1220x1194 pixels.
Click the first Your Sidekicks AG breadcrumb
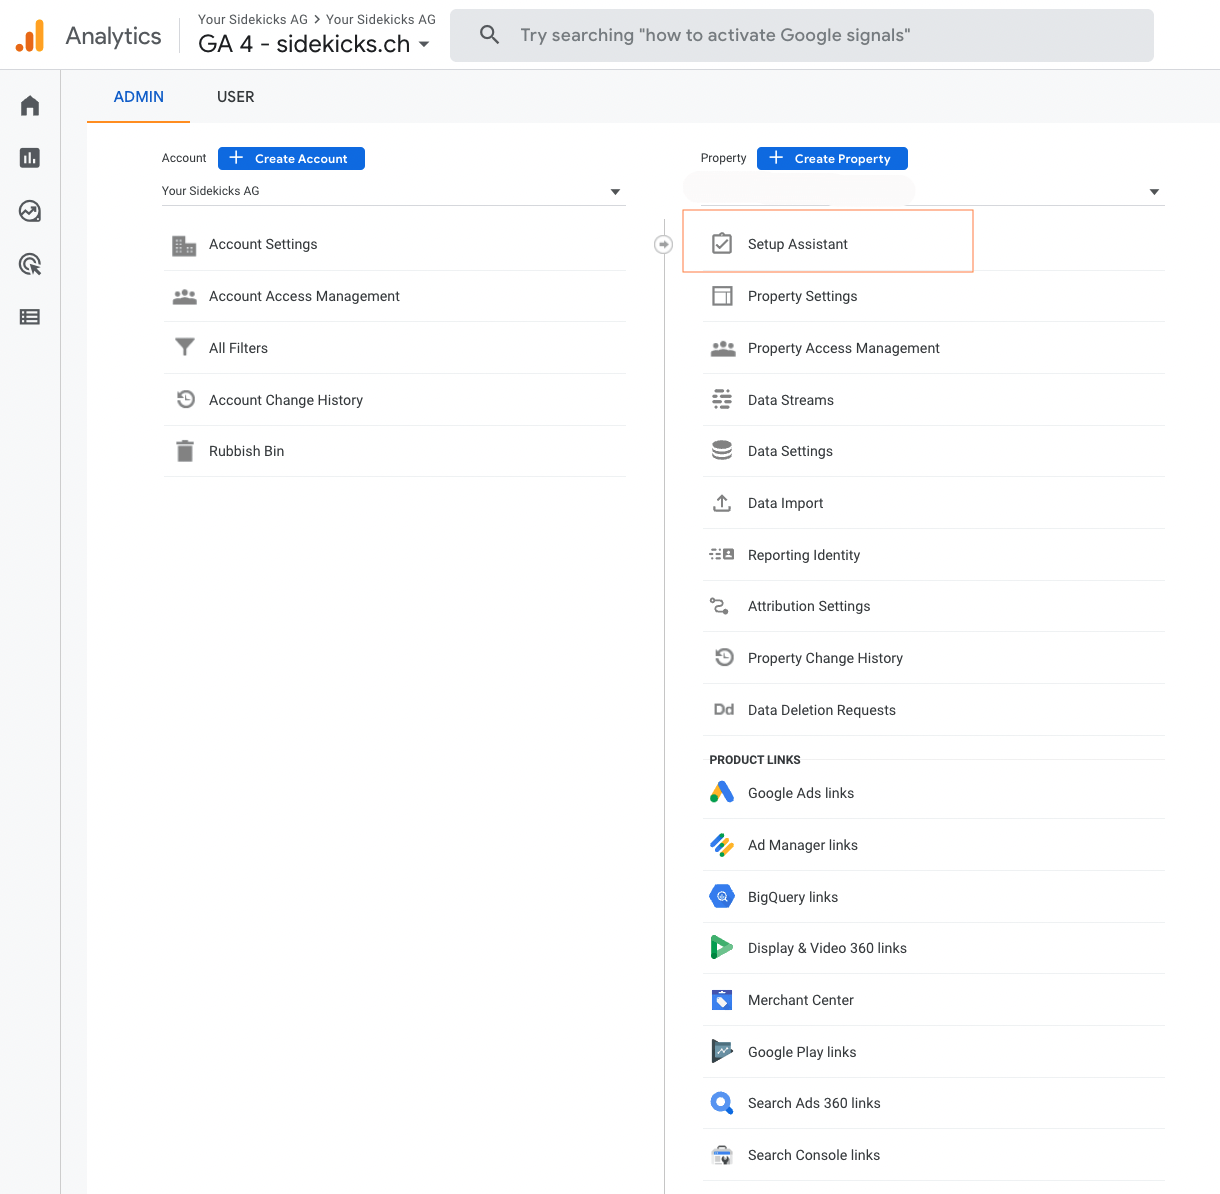coord(253,19)
